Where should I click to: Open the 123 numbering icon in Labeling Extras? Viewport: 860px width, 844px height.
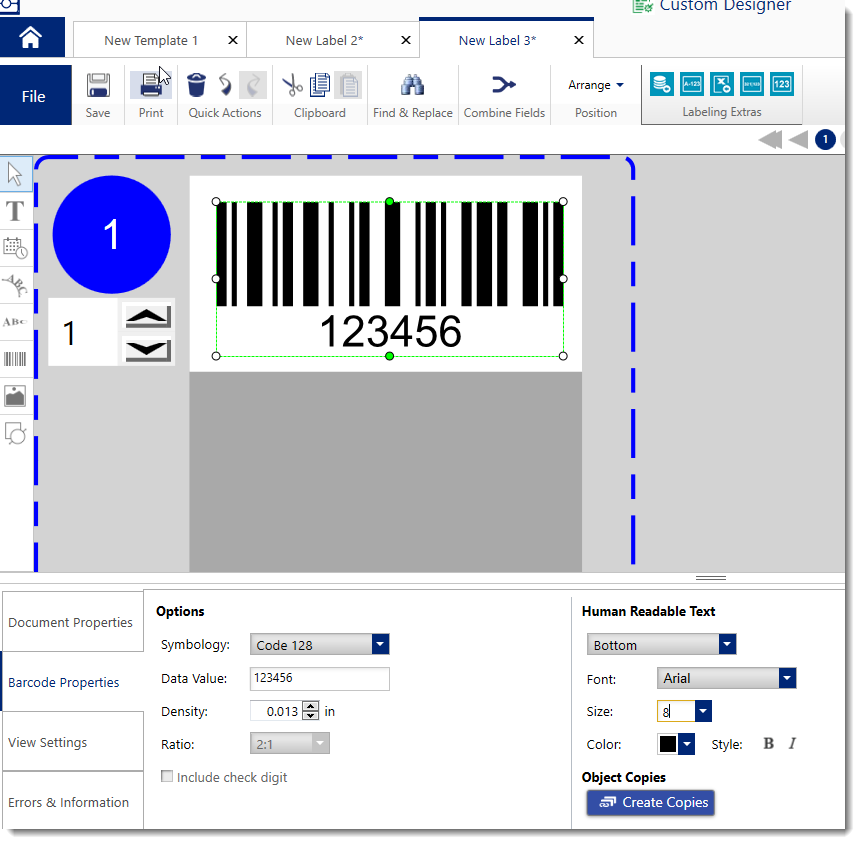[x=781, y=84]
